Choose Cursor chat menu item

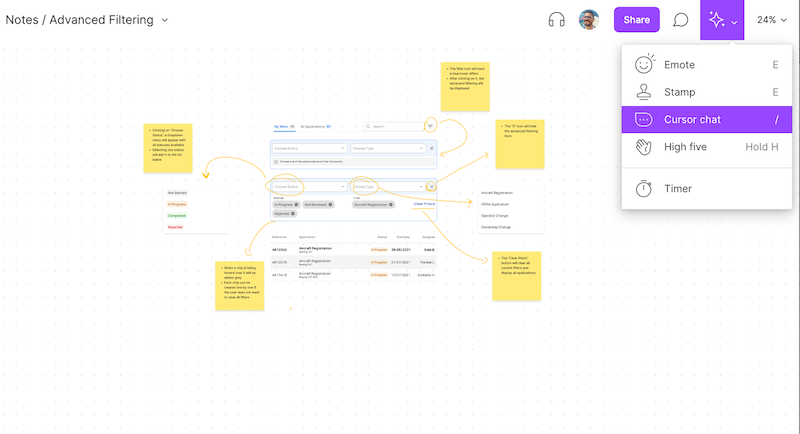point(707,119)
